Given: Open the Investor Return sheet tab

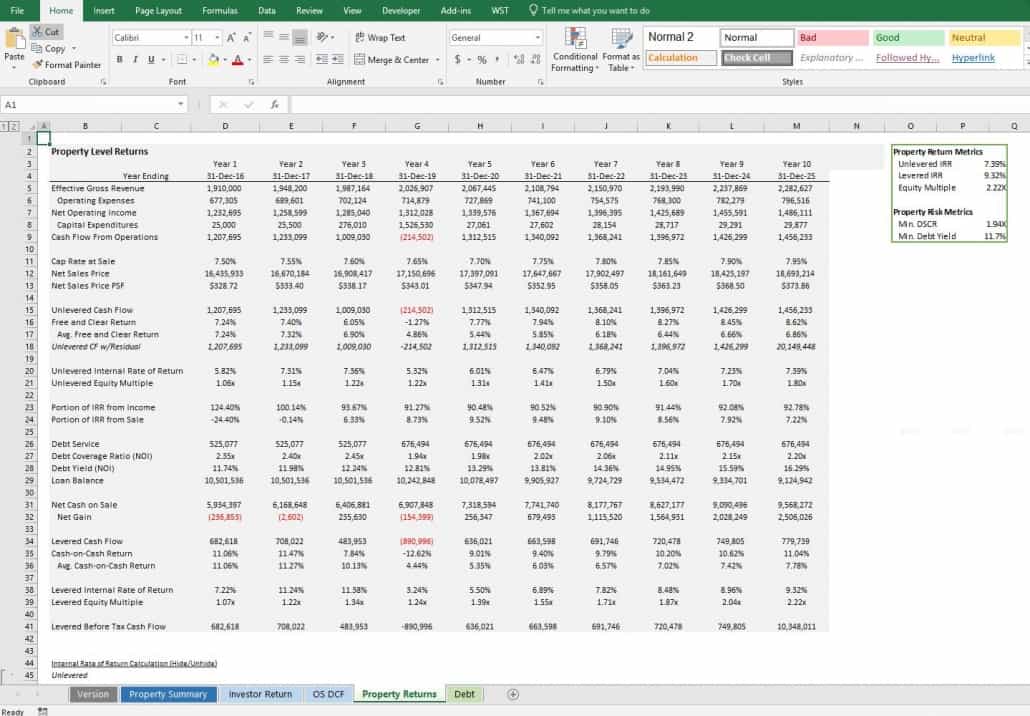Looking at the screenshot, I should 260,694.
